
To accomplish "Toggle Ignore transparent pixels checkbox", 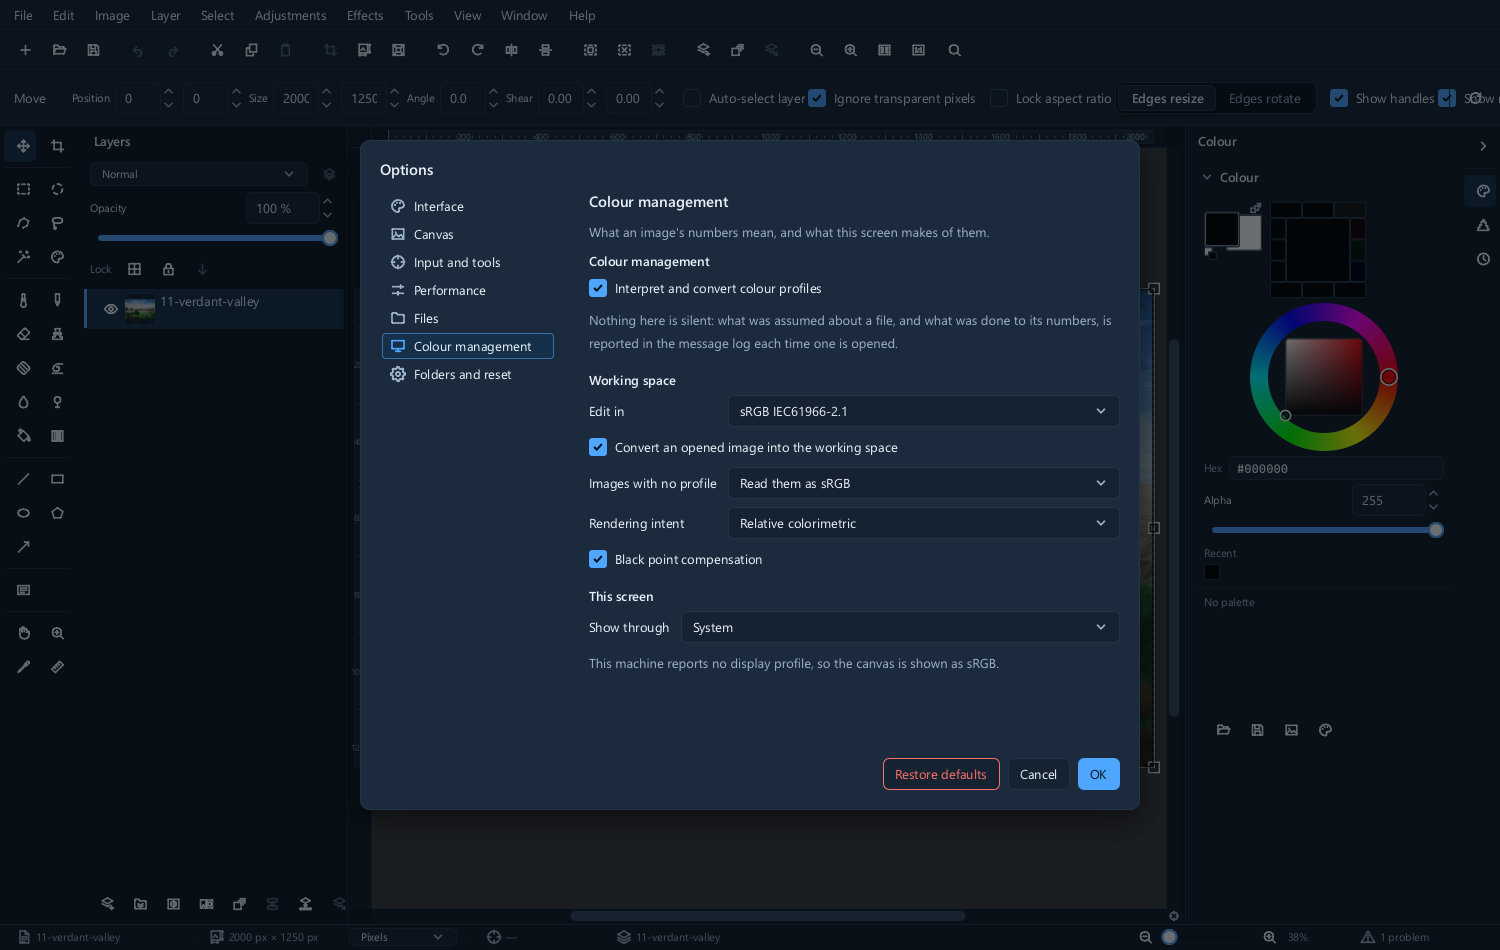I will 817,98.
